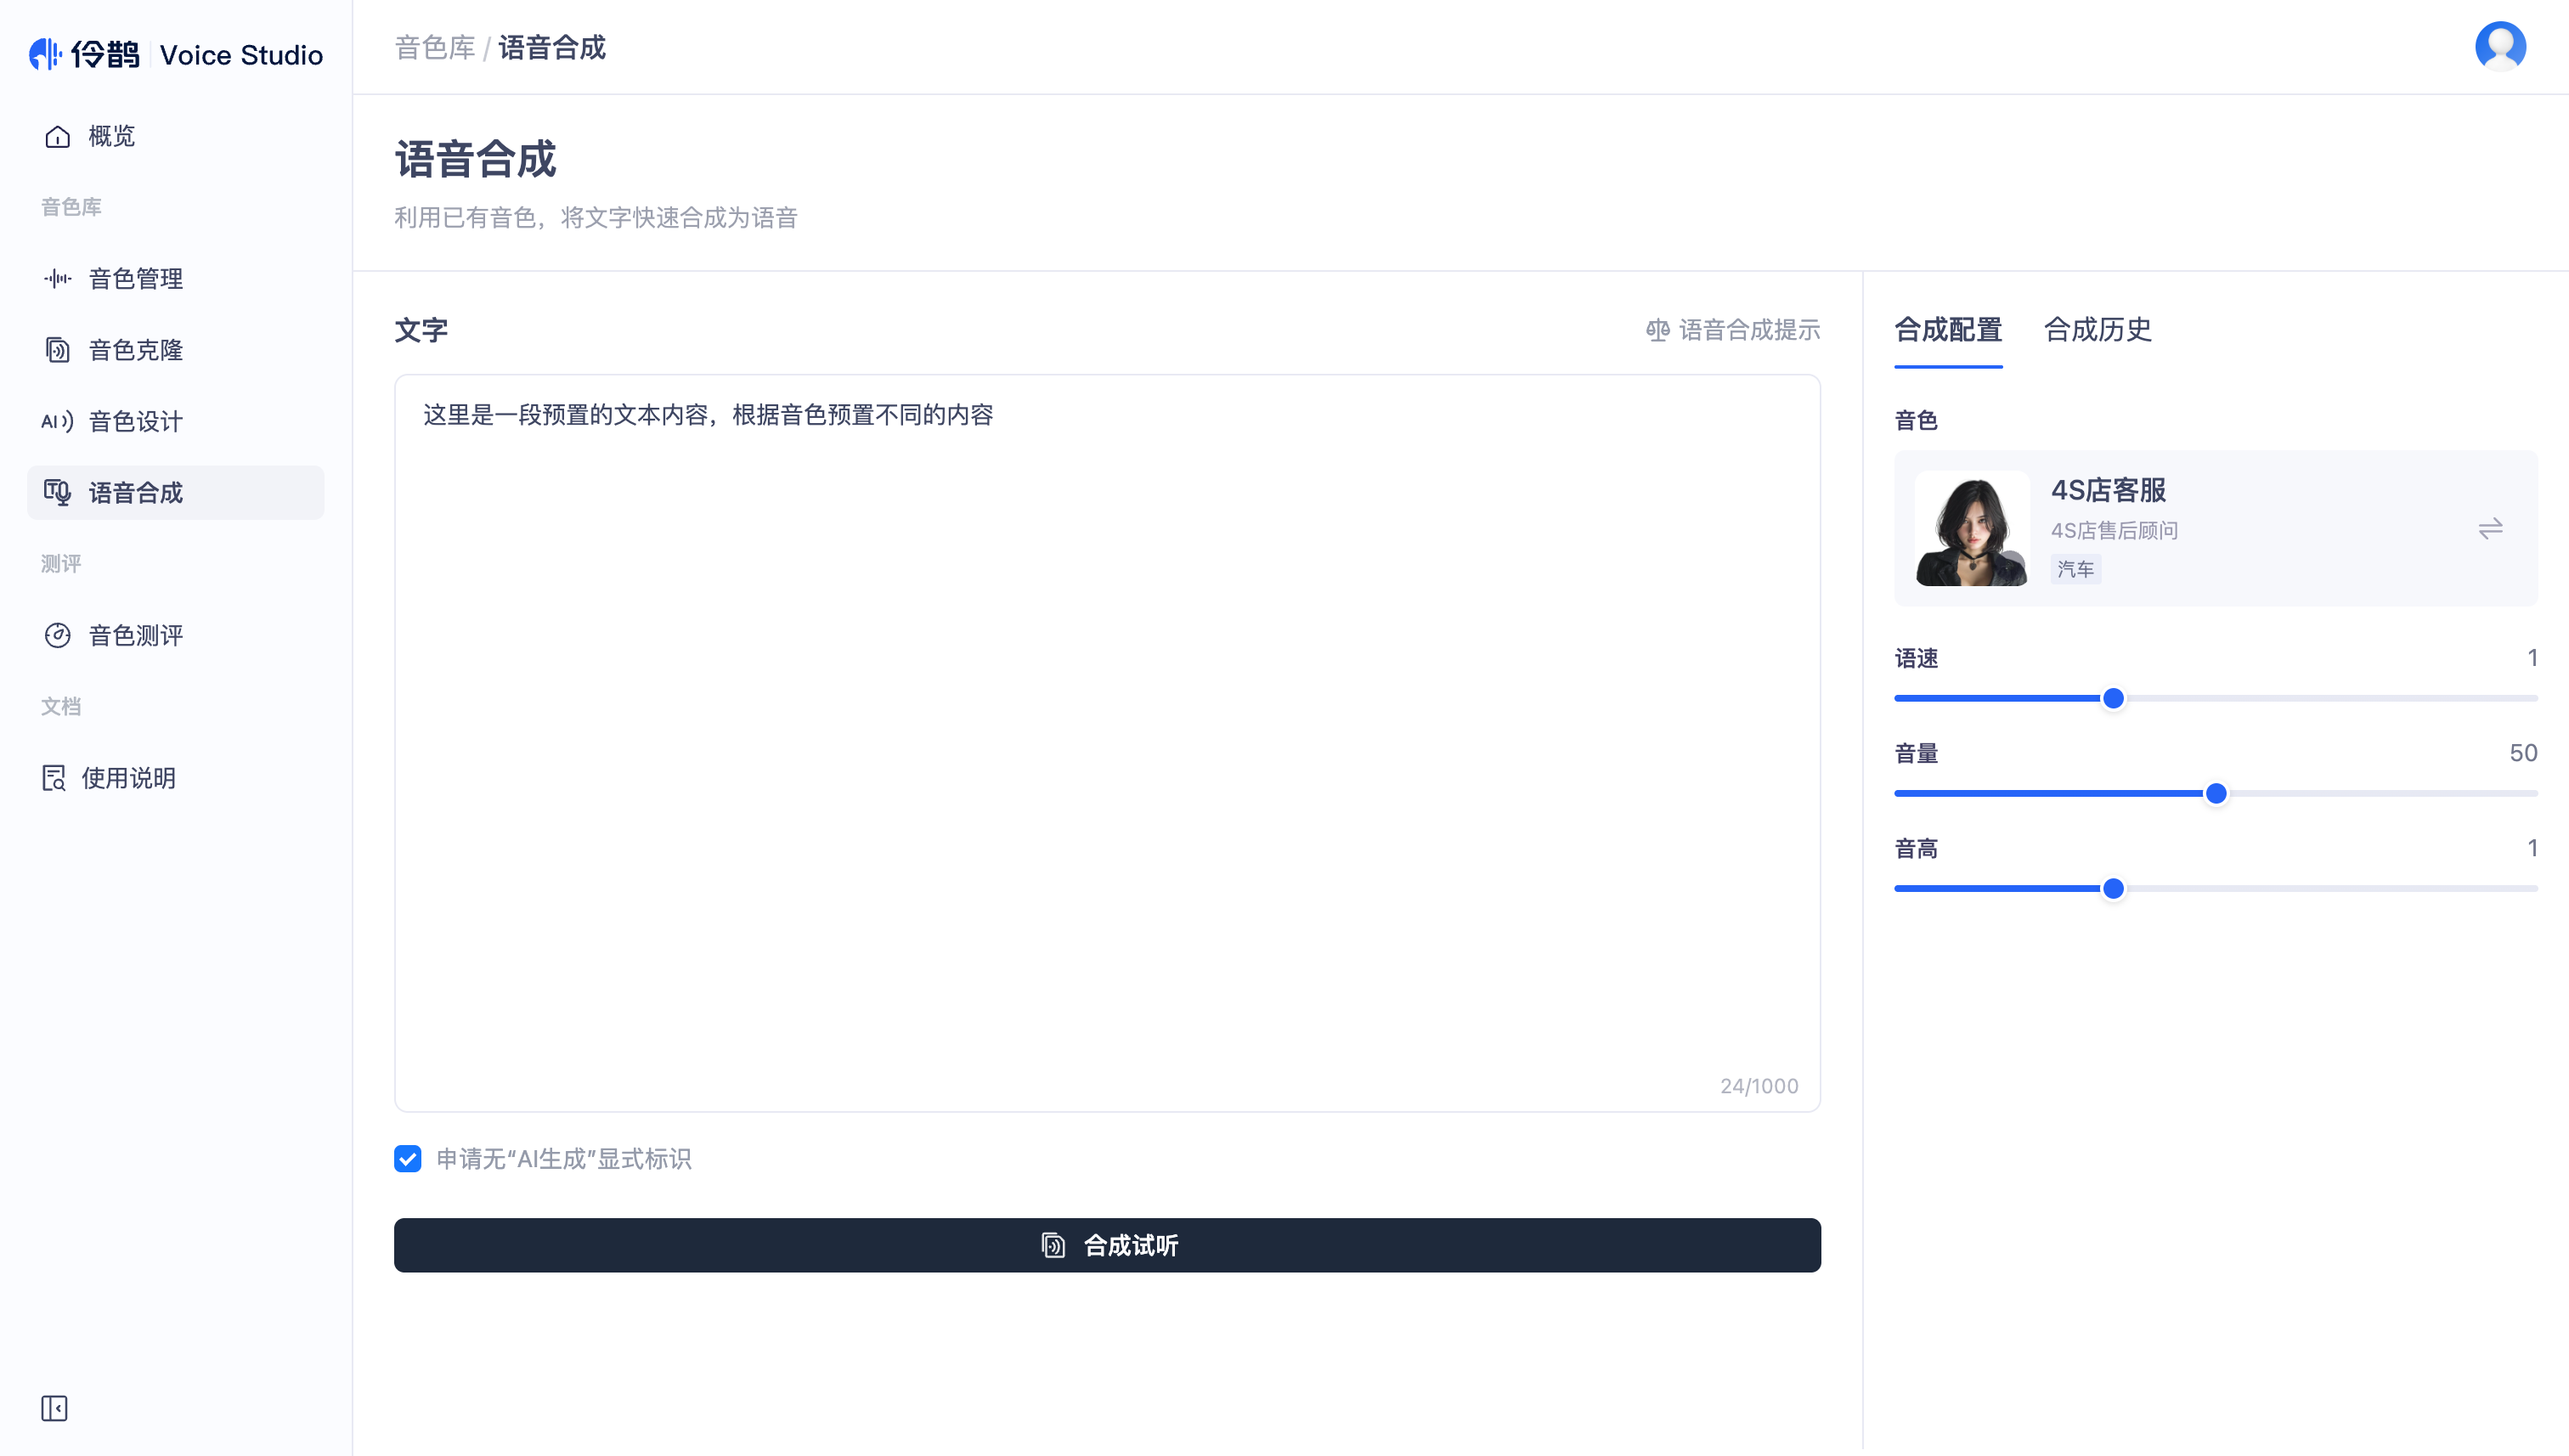Uncheck 申请无"AI生成"显式标识 checkbox
Screen dimensions: 2569x1456
[x=408, y=1159]
